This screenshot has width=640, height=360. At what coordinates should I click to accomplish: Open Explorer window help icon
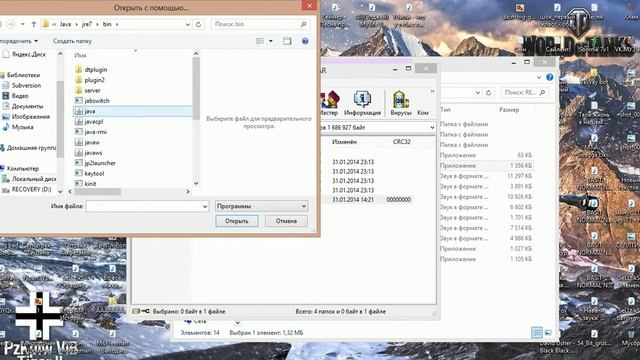point(550,77)
